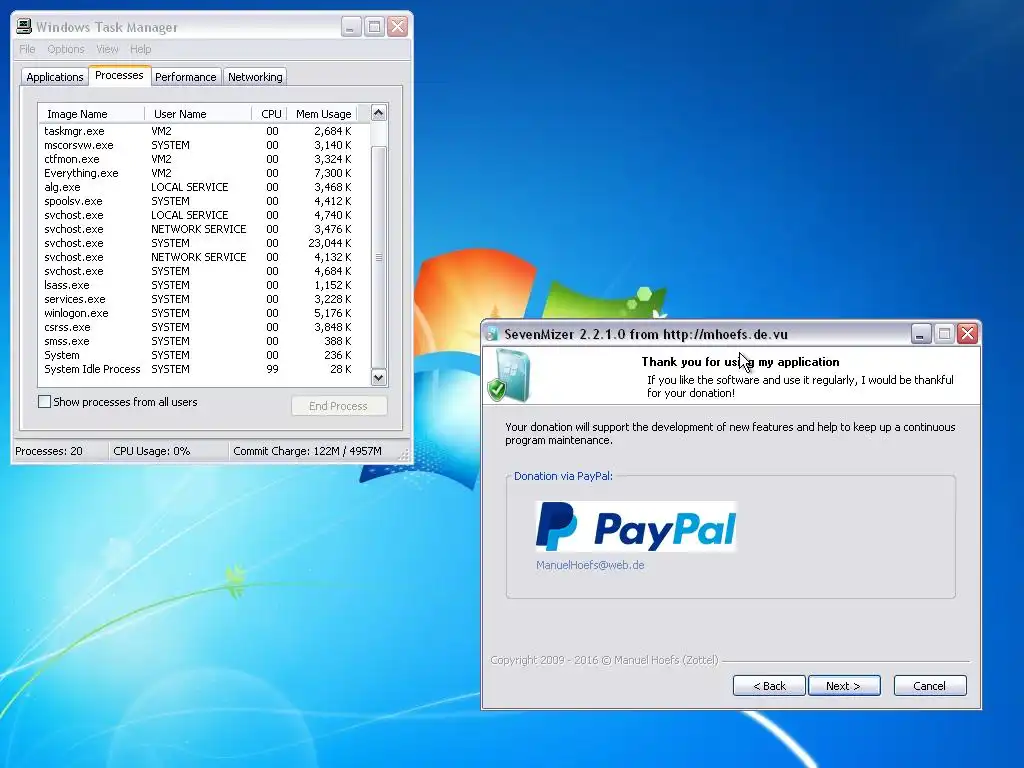Switch to the Networking tab
The height and width of the screenshot is (768, 1024).
255,77
